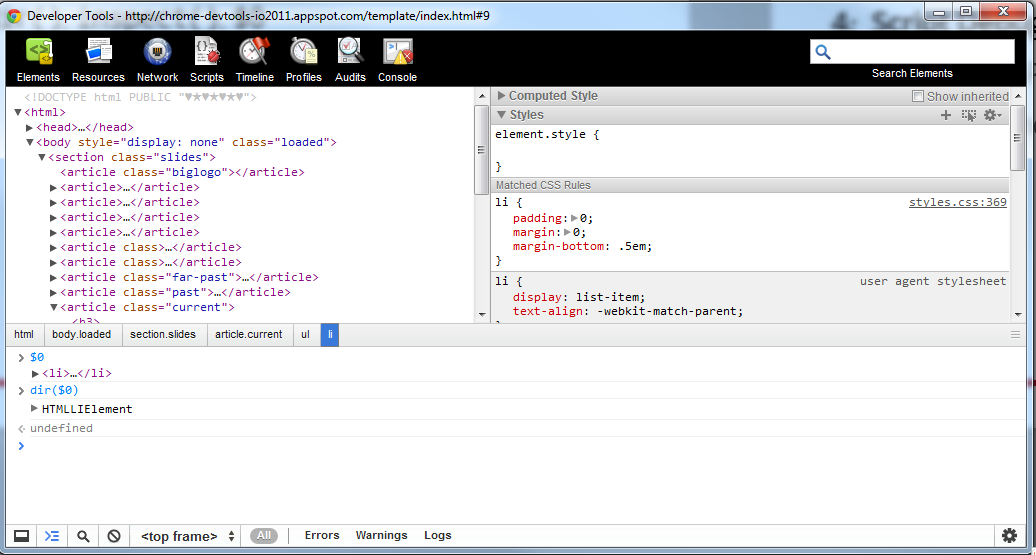Expand the li element in console output
This screenshot has height=555, width=1036.
coord(36,373)
